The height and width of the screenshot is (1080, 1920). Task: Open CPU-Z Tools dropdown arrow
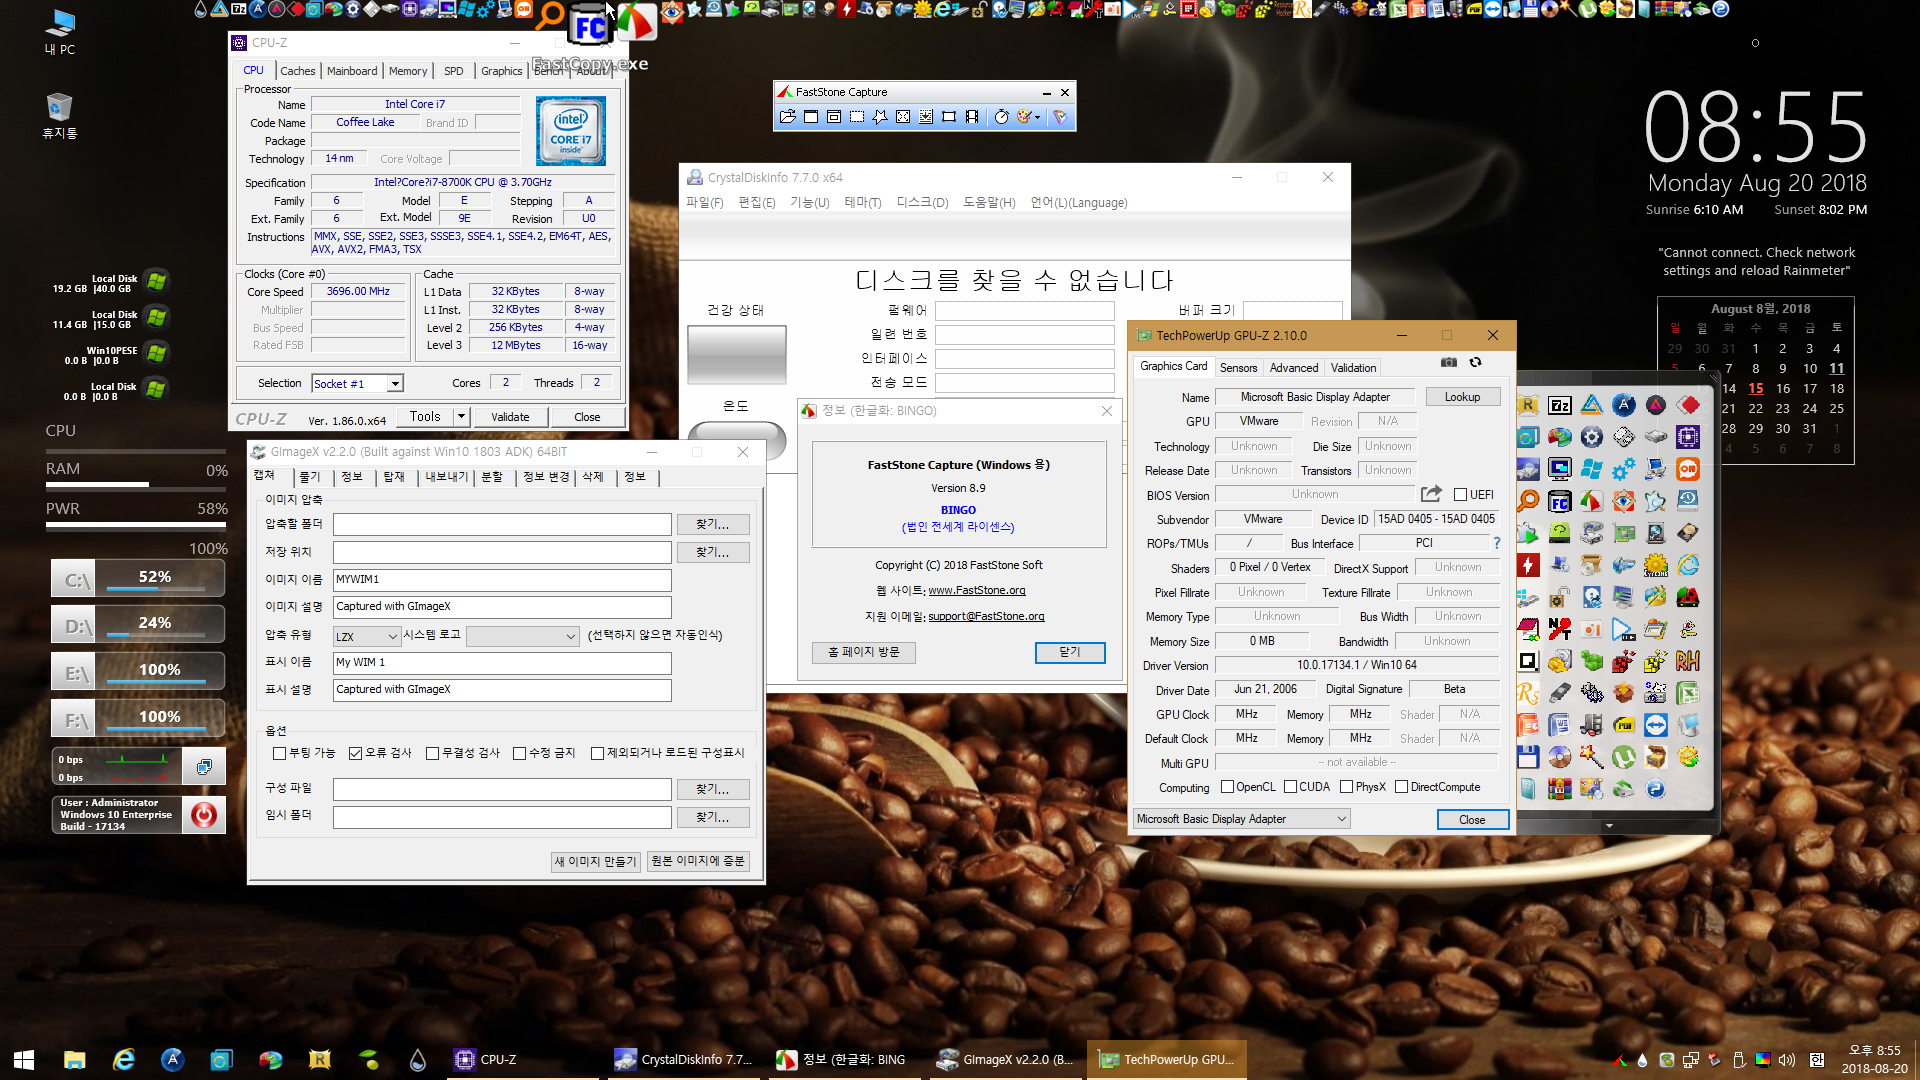[x=461, y=416]
